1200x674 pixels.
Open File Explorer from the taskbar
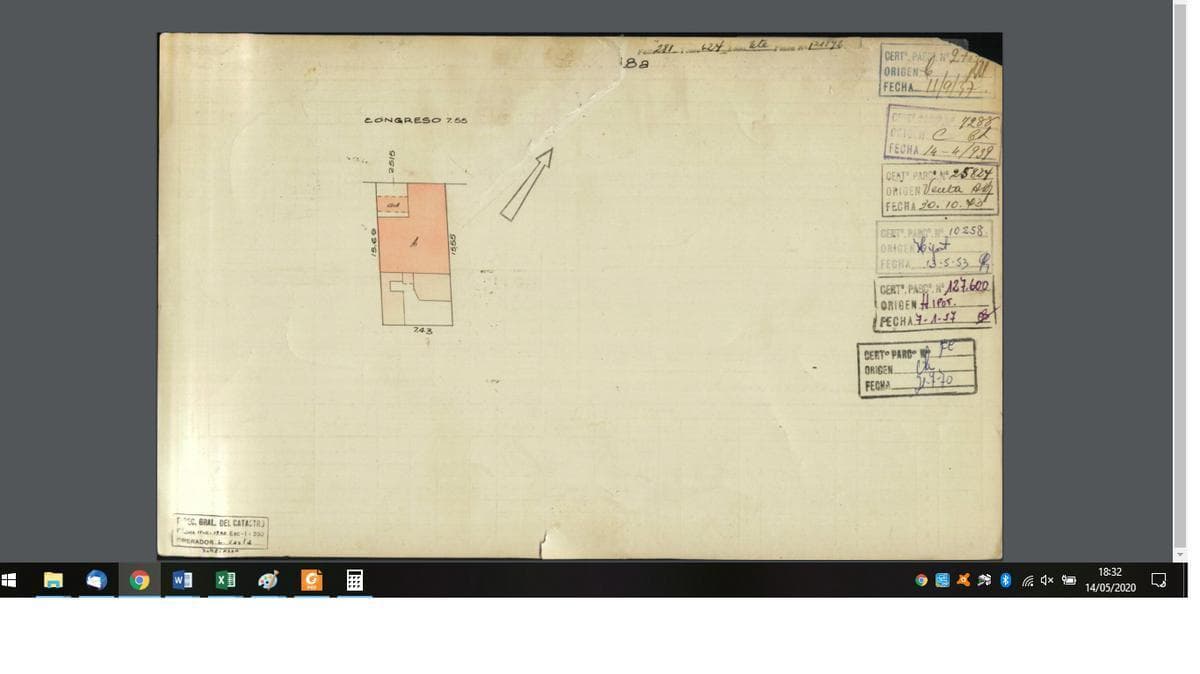click(53, 580)
